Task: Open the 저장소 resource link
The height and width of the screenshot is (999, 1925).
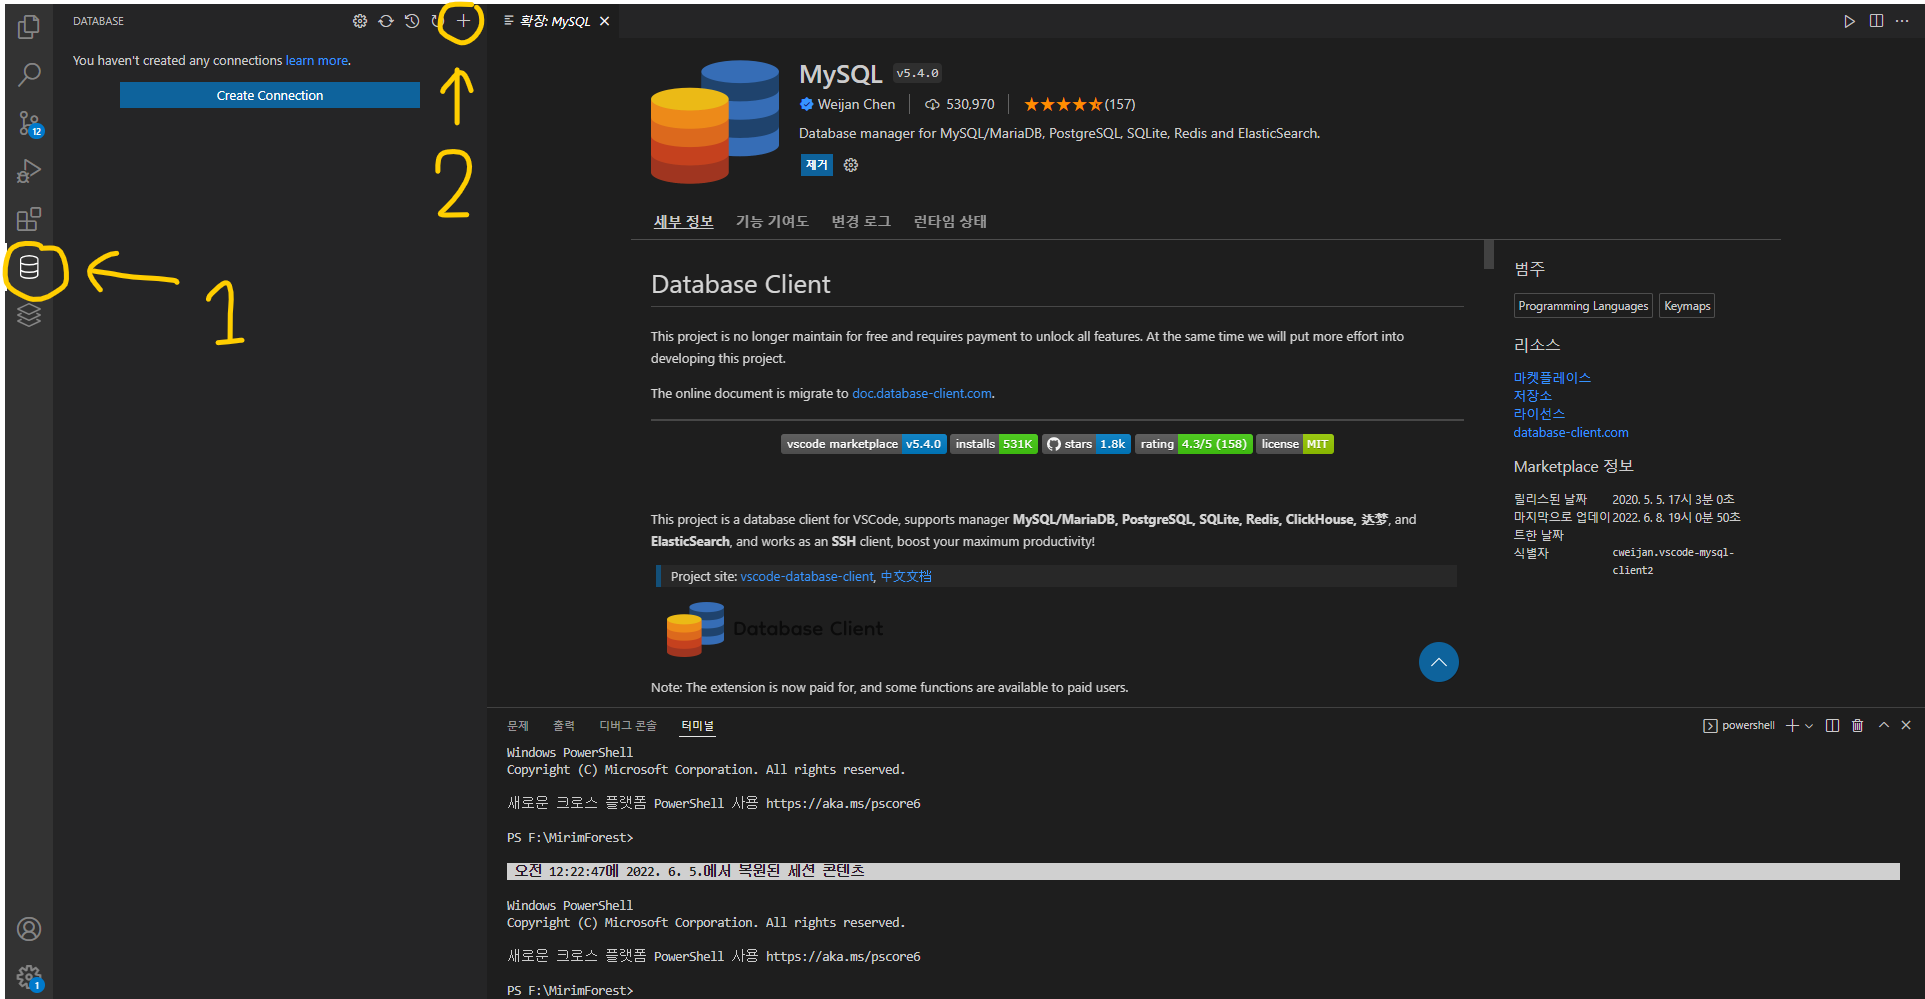Action: point(1533,396)
